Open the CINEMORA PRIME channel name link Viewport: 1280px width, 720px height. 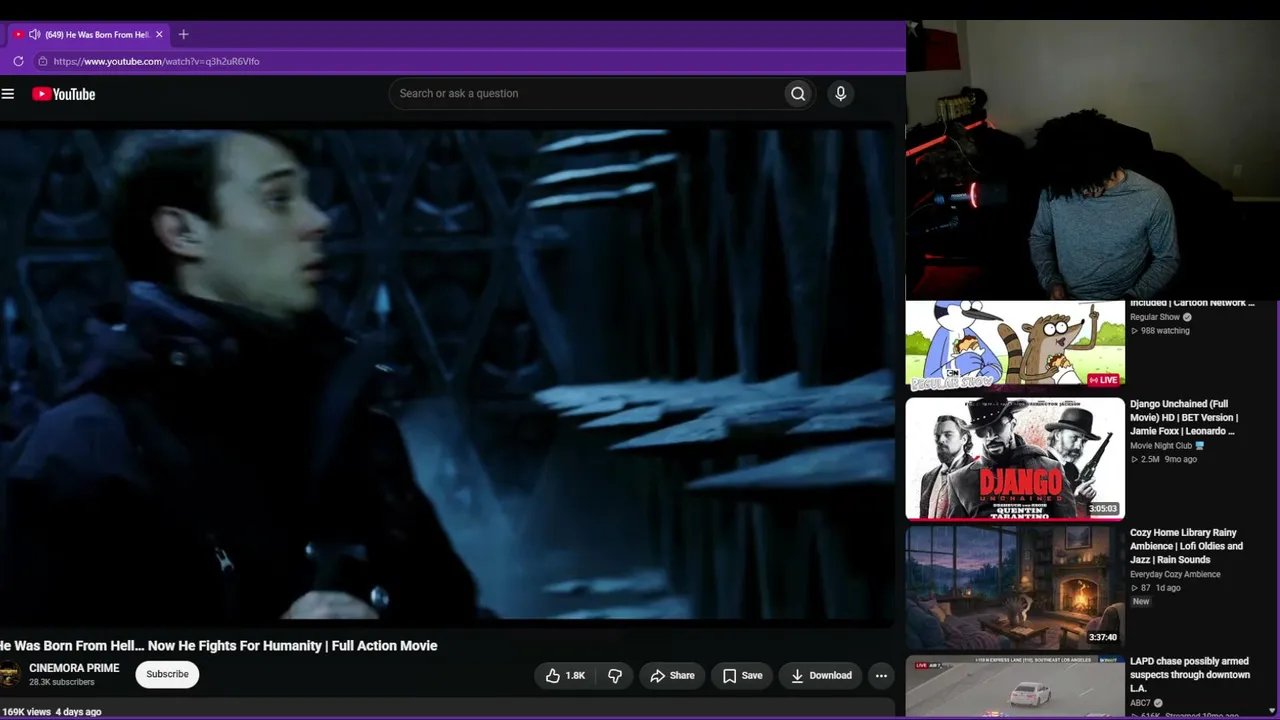coord(74,668)
